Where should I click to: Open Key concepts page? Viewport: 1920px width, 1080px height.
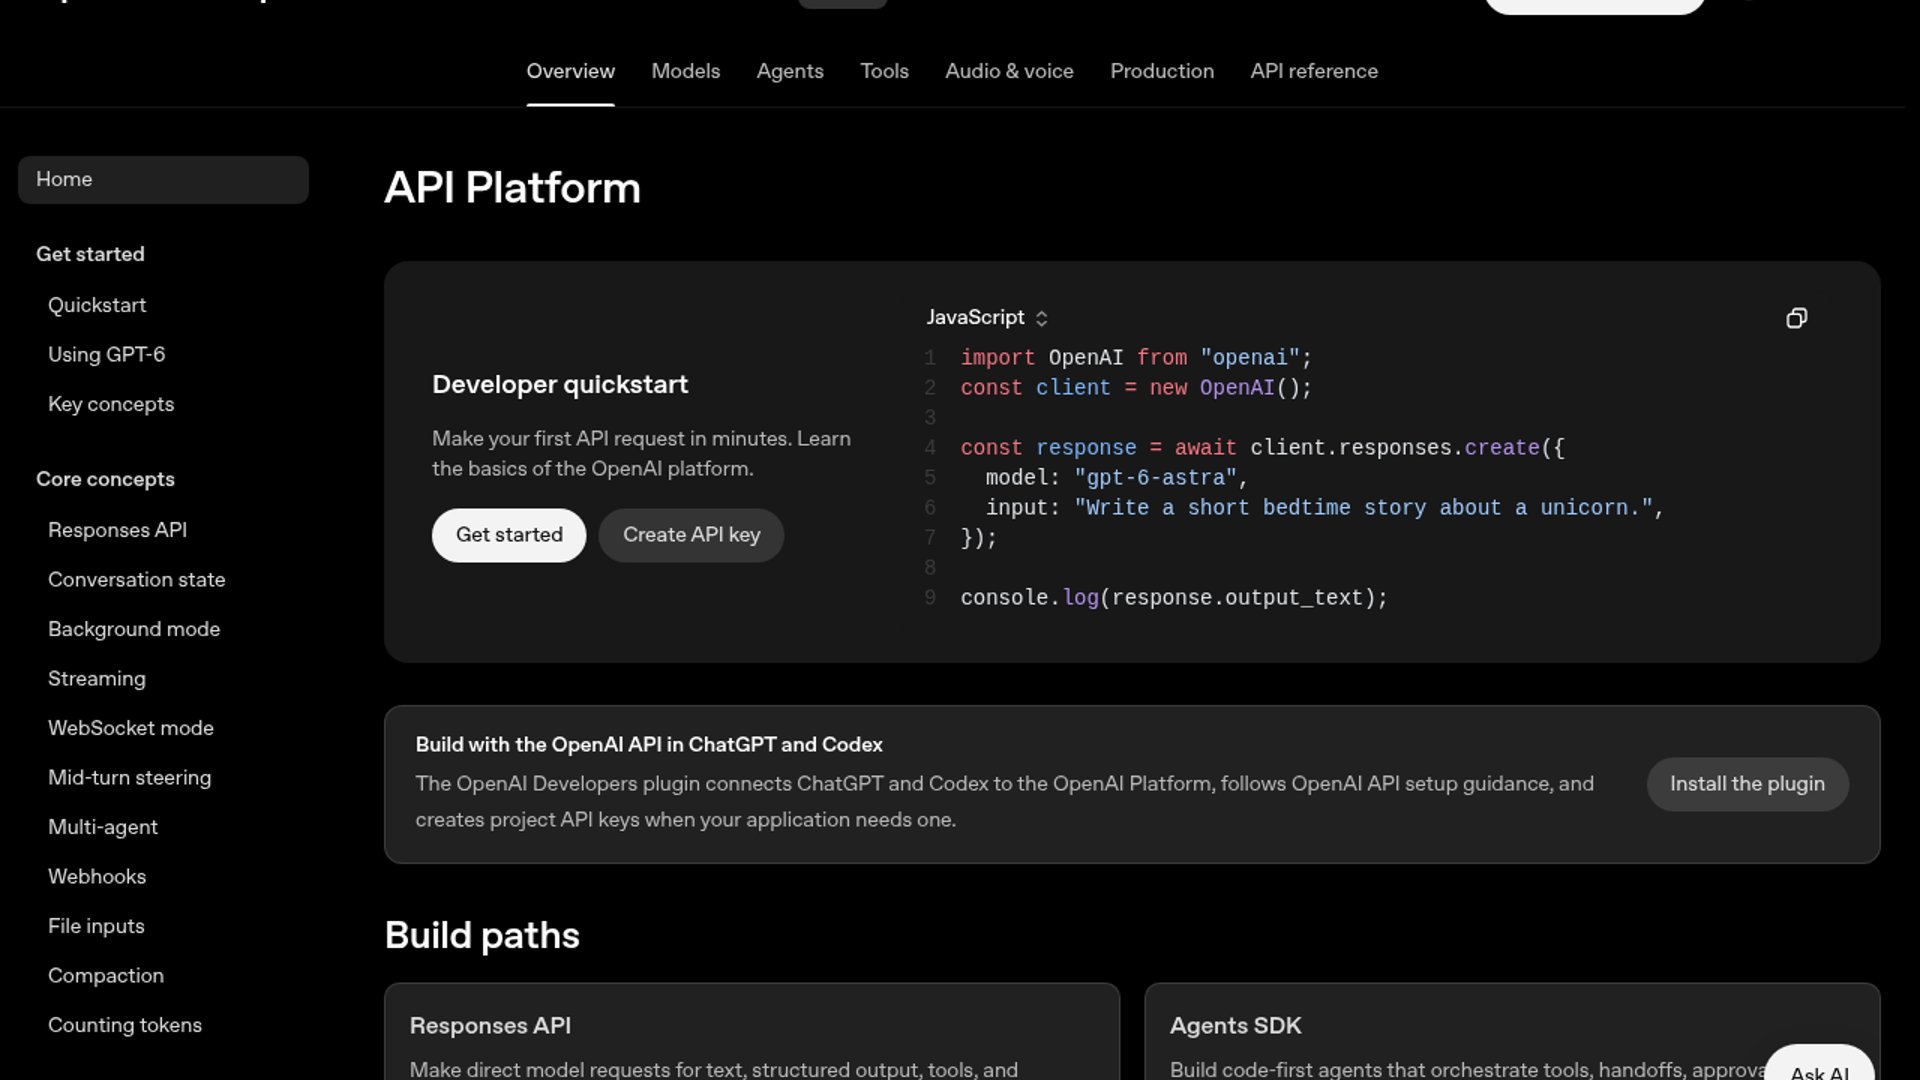tap(111, 404)
